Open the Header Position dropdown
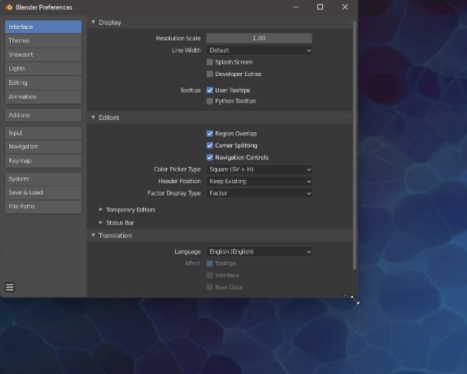Viewport: 467px width, 374px height. (259, 181)
